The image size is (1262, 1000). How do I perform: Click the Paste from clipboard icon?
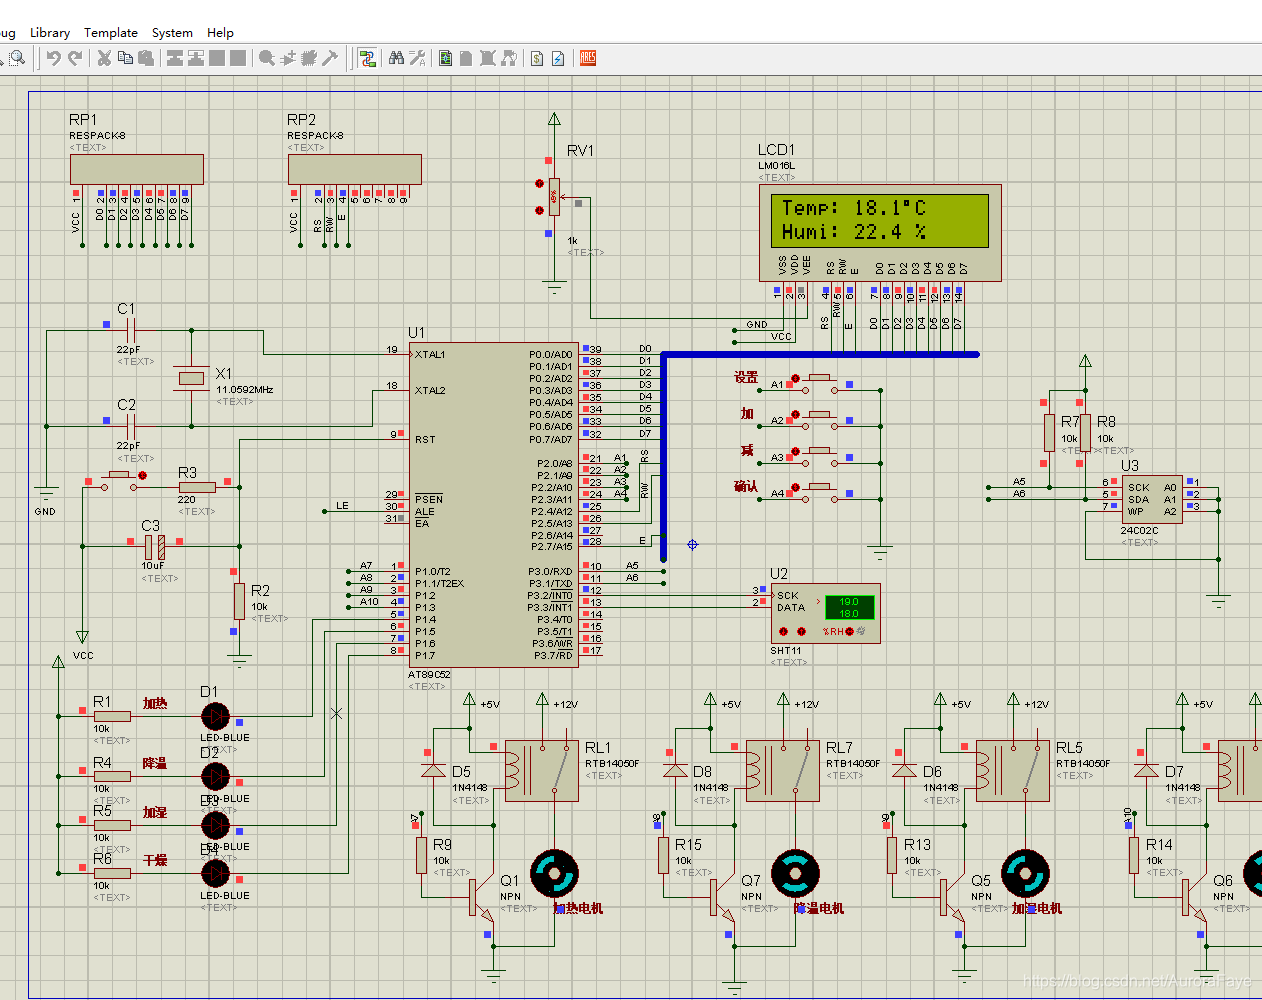coord(146,58)
